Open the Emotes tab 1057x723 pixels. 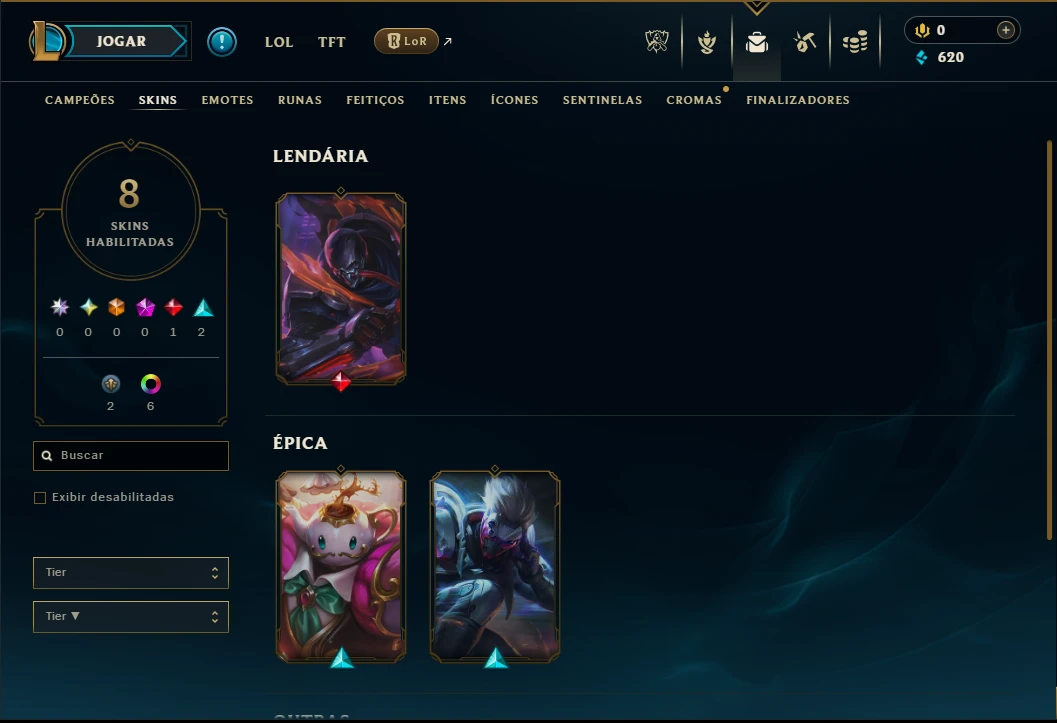(x=227, y=100)
